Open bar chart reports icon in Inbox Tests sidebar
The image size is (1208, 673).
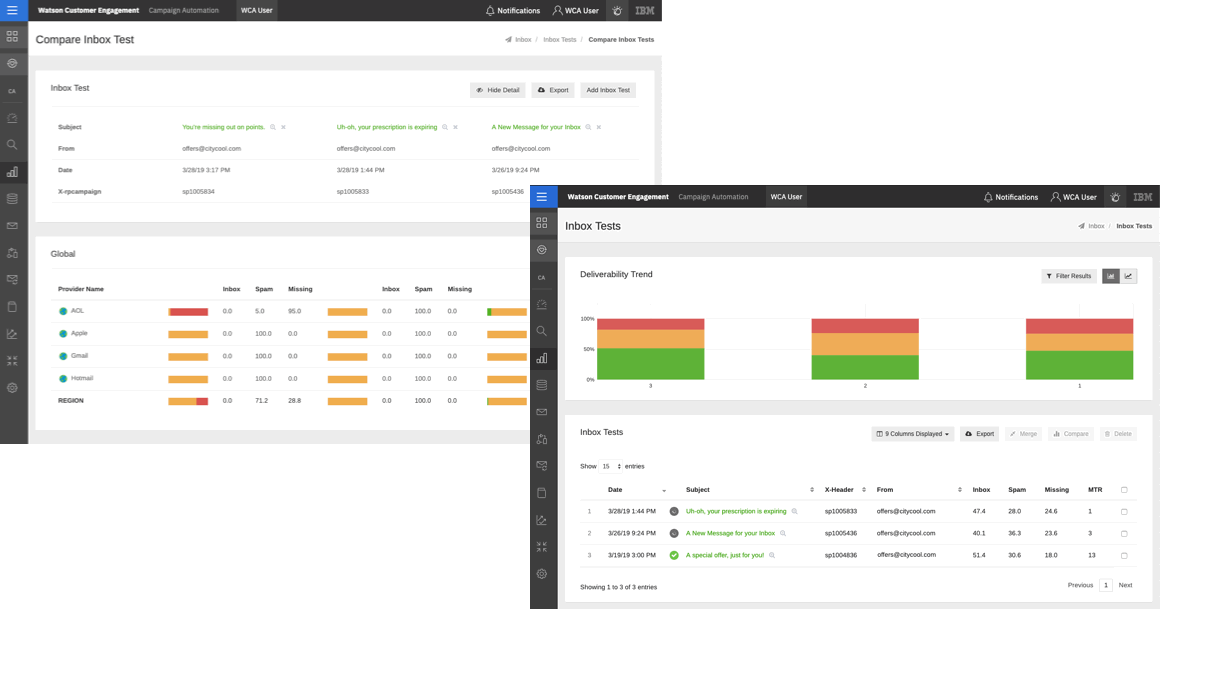[542, 358]
